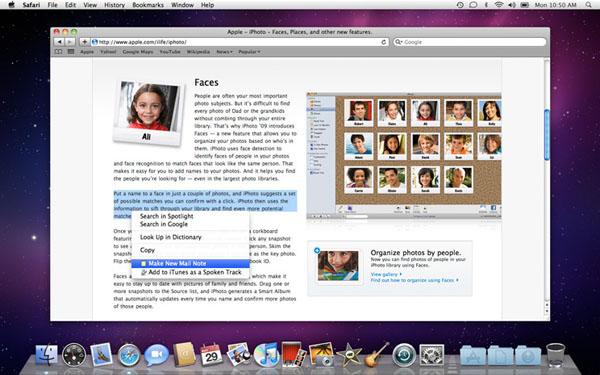Screen dimensions: 600x375
Task: Open the Downloads folder stack in Dock
Action: (x=528, y=355)
